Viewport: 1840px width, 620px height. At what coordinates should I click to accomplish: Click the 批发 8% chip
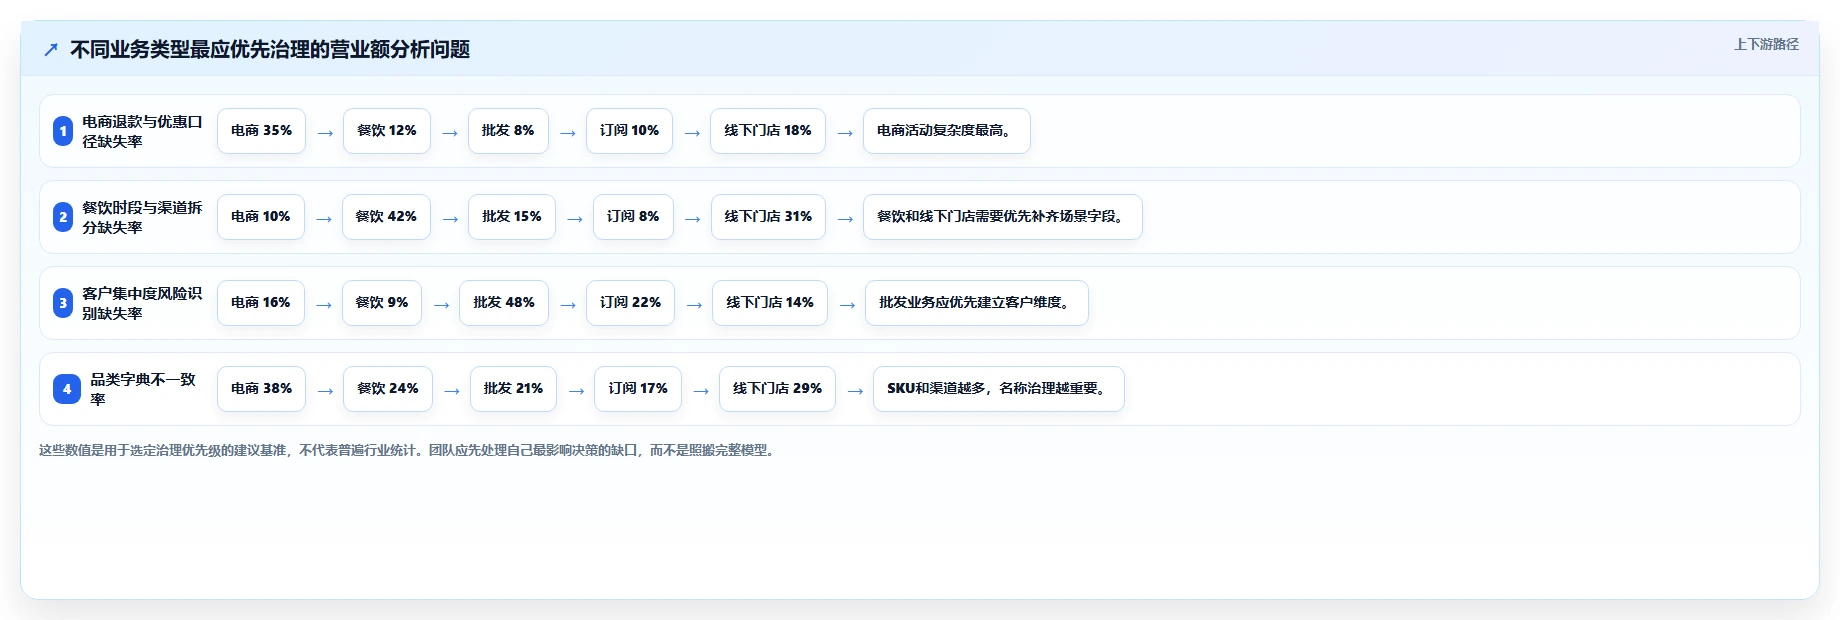(x=508, y=131)
